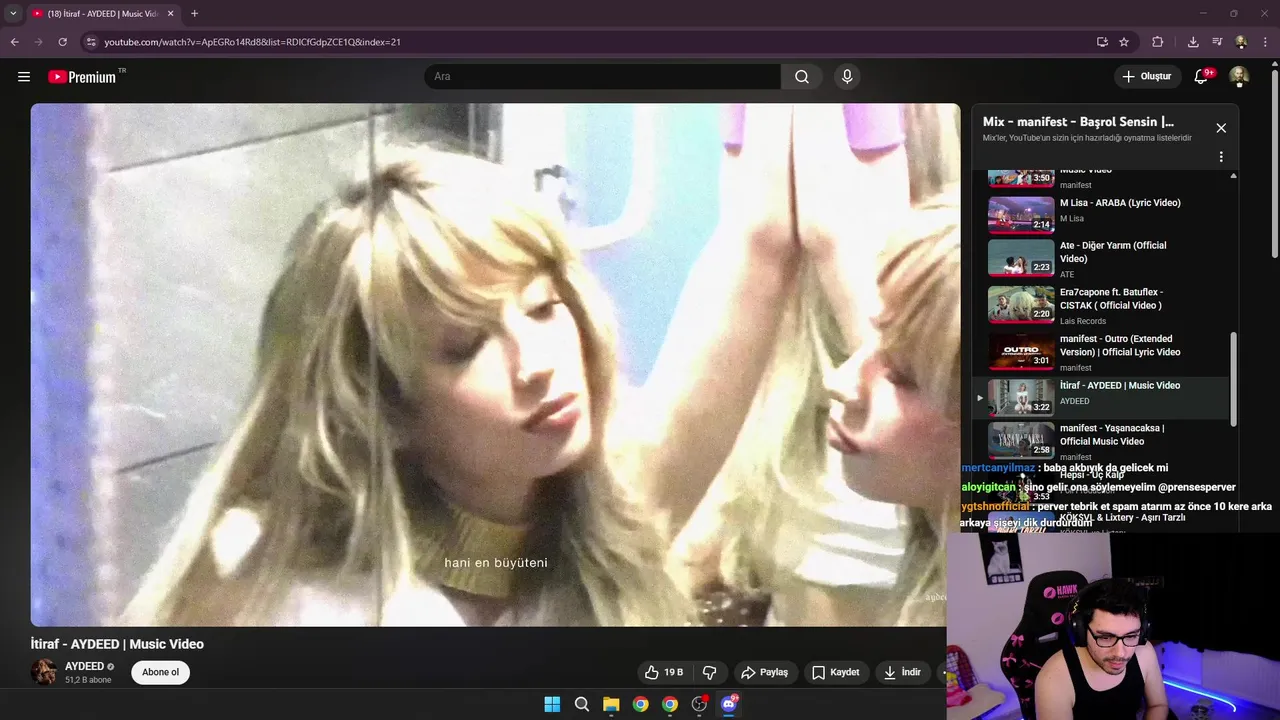
Task: Click the Oluştur create button
Action: pyautogui.click(x=1146, y=77)
